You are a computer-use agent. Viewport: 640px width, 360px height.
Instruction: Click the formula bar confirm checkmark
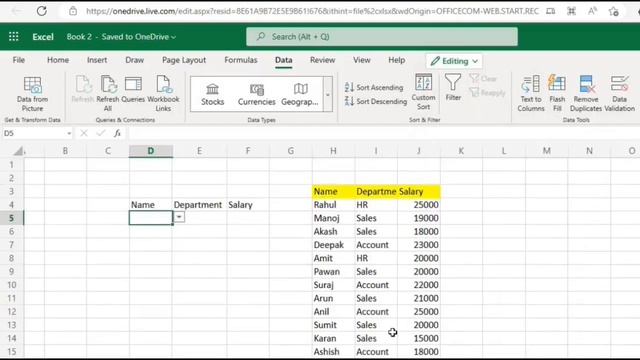(100, 133)
